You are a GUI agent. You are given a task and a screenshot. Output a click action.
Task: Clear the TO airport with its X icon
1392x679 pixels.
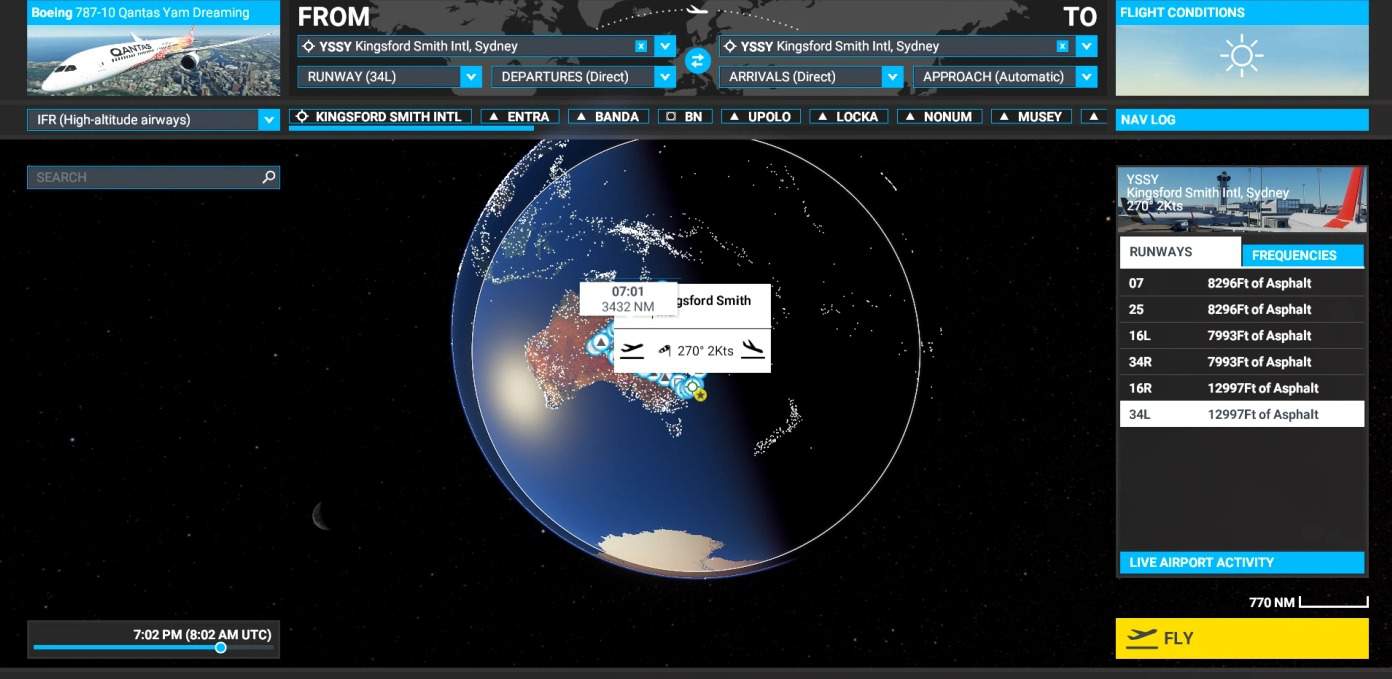click(1063, 46)
